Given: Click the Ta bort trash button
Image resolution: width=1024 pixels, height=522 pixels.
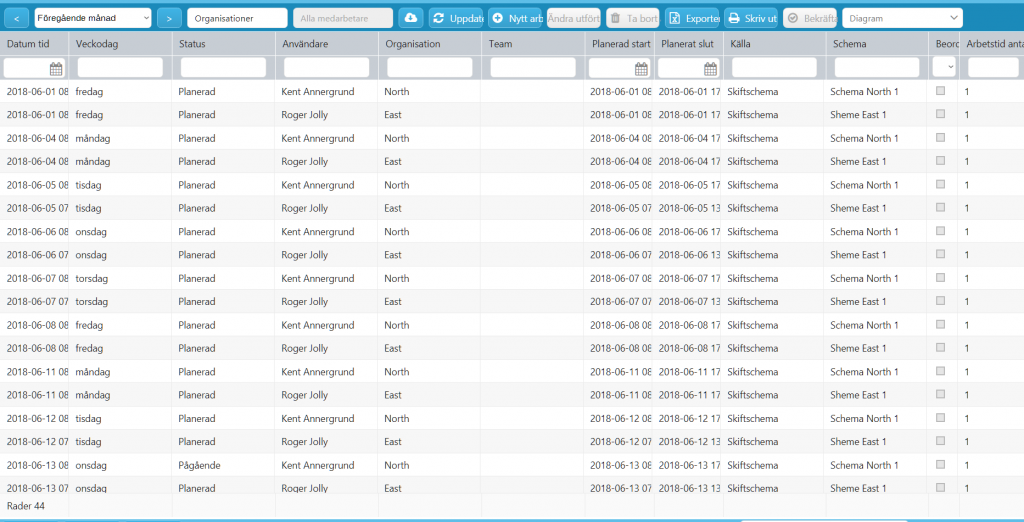Looking at the screenshot, I should [633, 18].
